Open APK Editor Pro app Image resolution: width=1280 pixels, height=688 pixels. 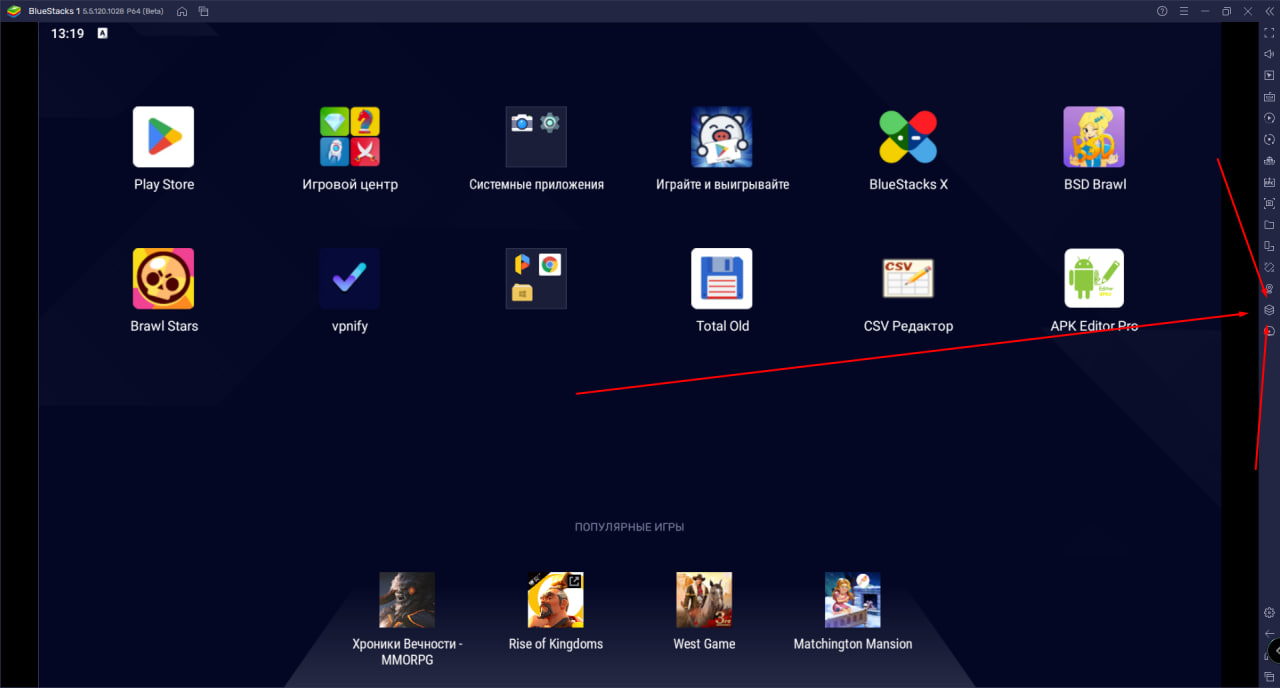(x=1094, y=279)
